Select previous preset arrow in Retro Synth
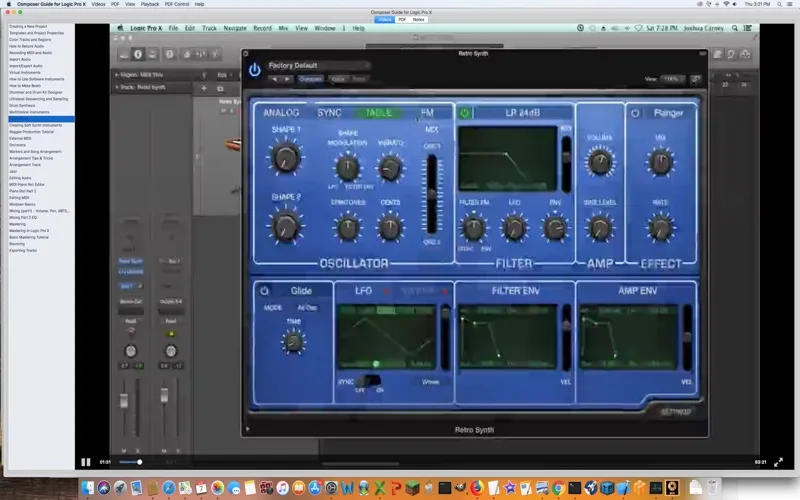This screenshot has width=800, height=500. click(x=275, y=79)
